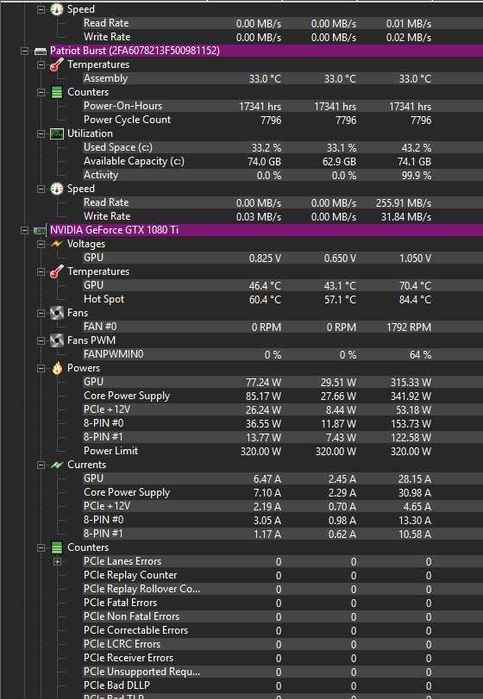Select the PCIe LCRC Errors row
483x699 pixels.
(282, 644)
